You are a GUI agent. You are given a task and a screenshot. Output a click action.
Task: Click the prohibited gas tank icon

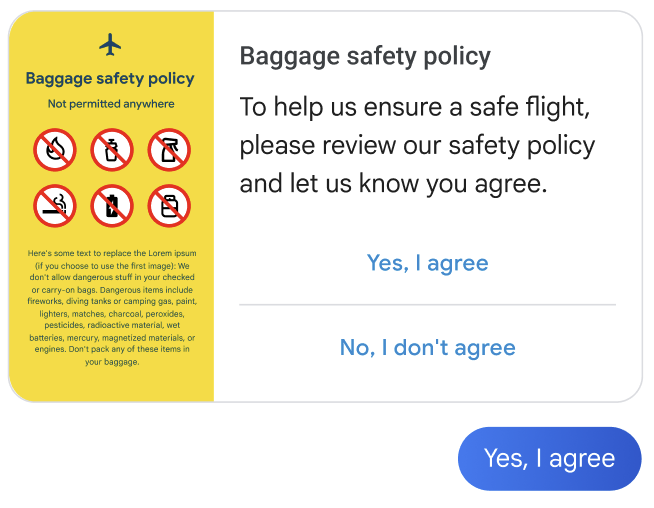click(x=168, y=206)
